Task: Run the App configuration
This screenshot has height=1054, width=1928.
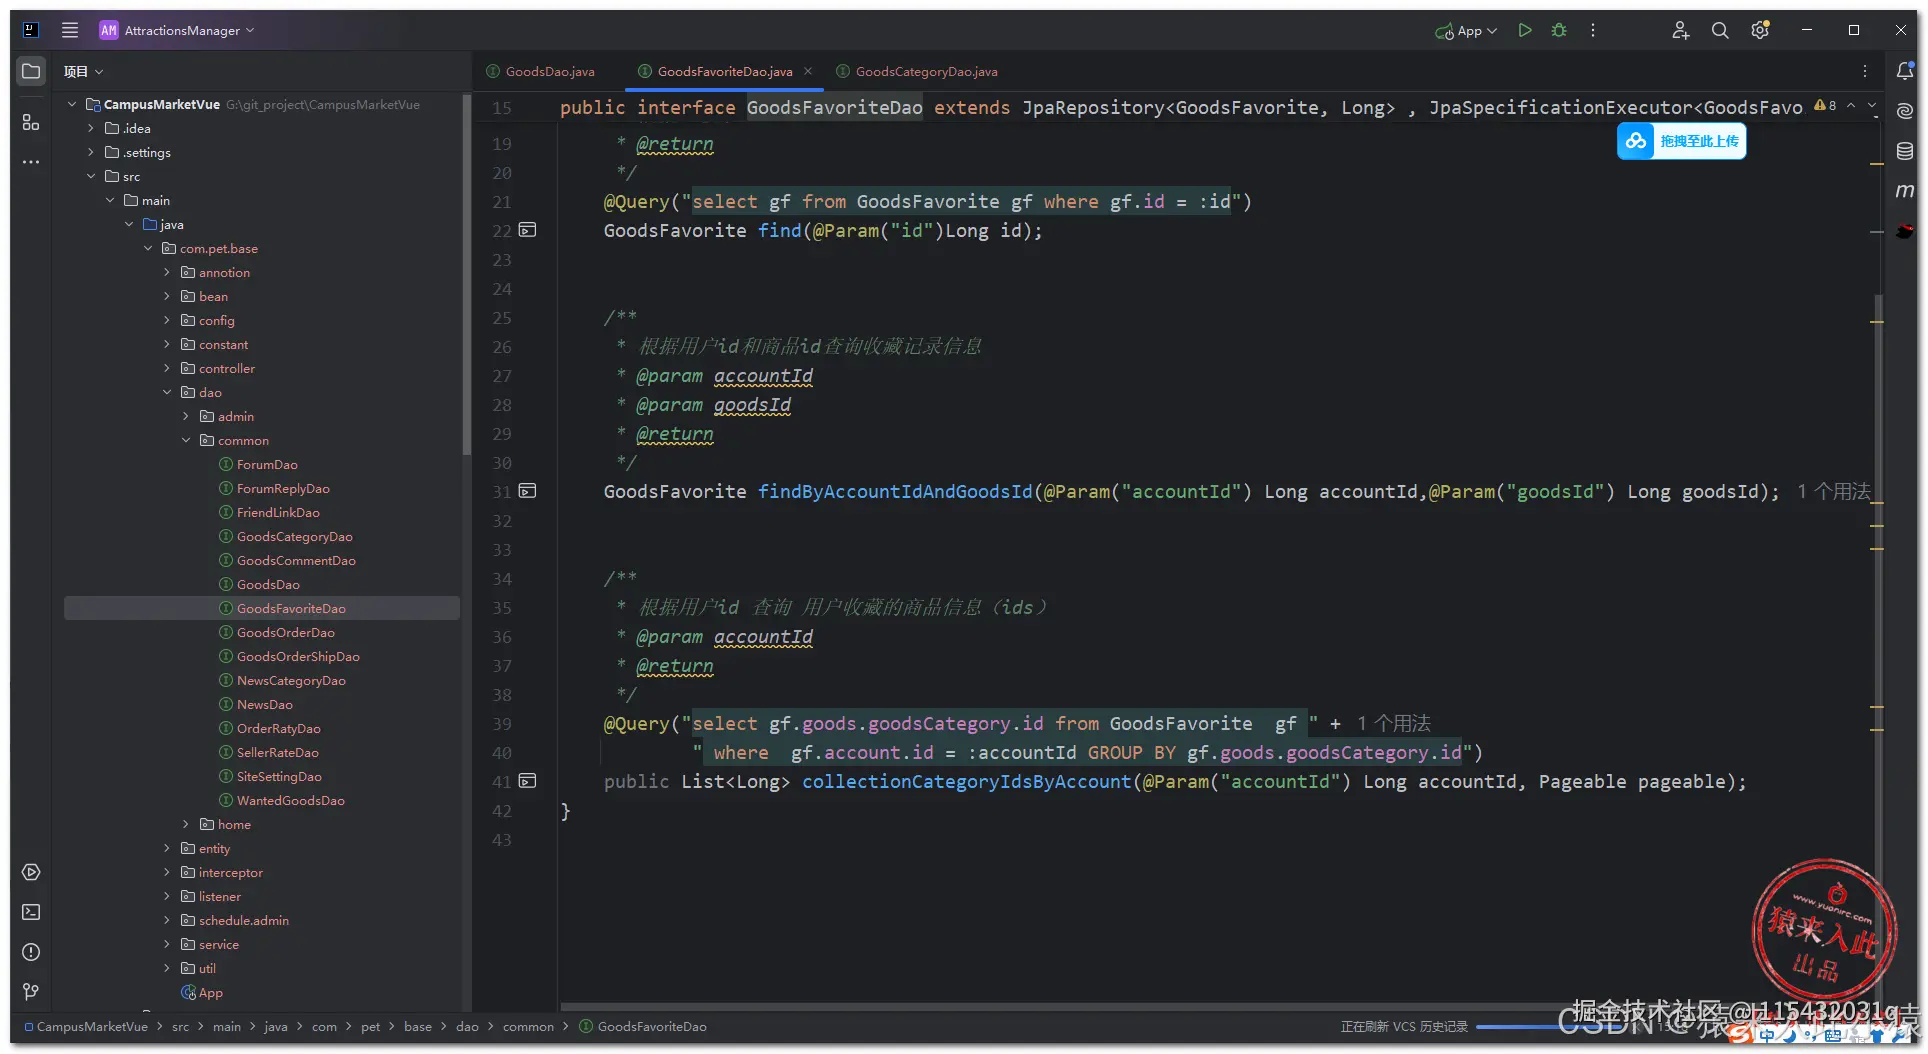Action: (1525, 30)
